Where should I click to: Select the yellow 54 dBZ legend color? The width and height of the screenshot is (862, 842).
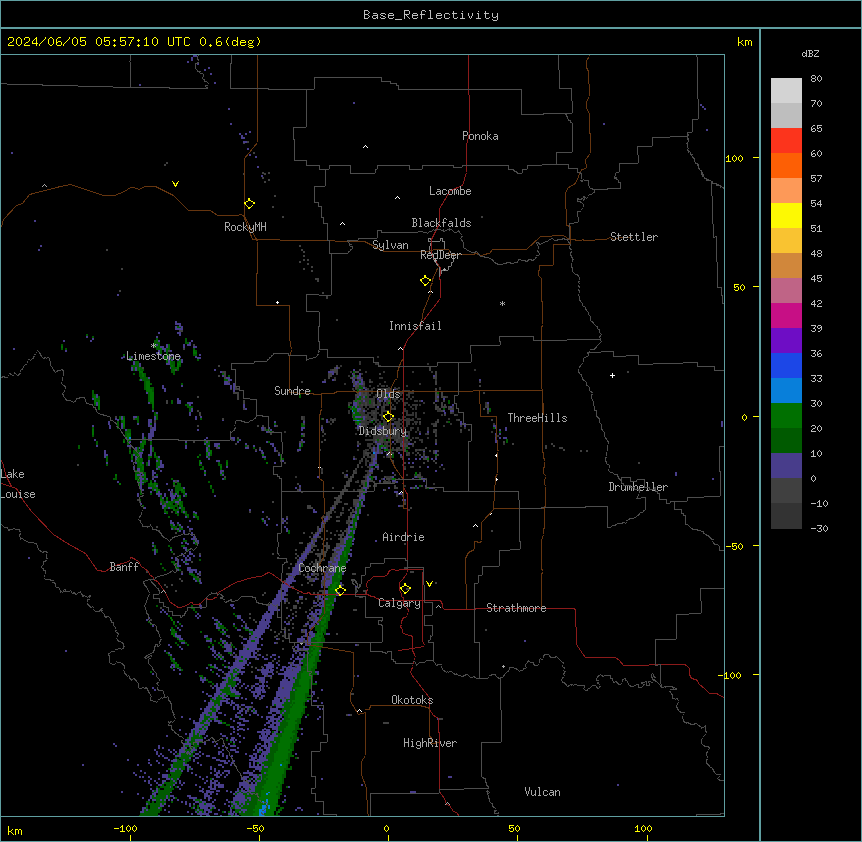tap(786, 215)
